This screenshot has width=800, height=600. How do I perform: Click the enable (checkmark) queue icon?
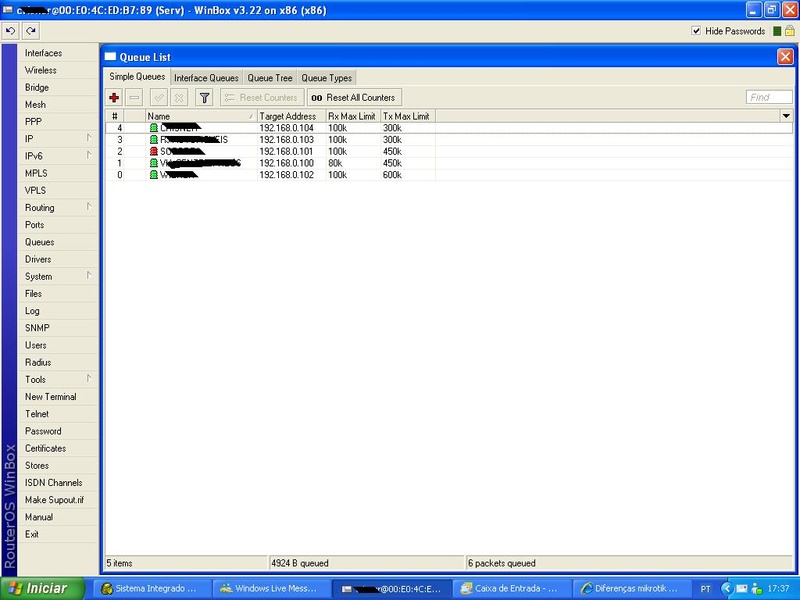[159, 97]
